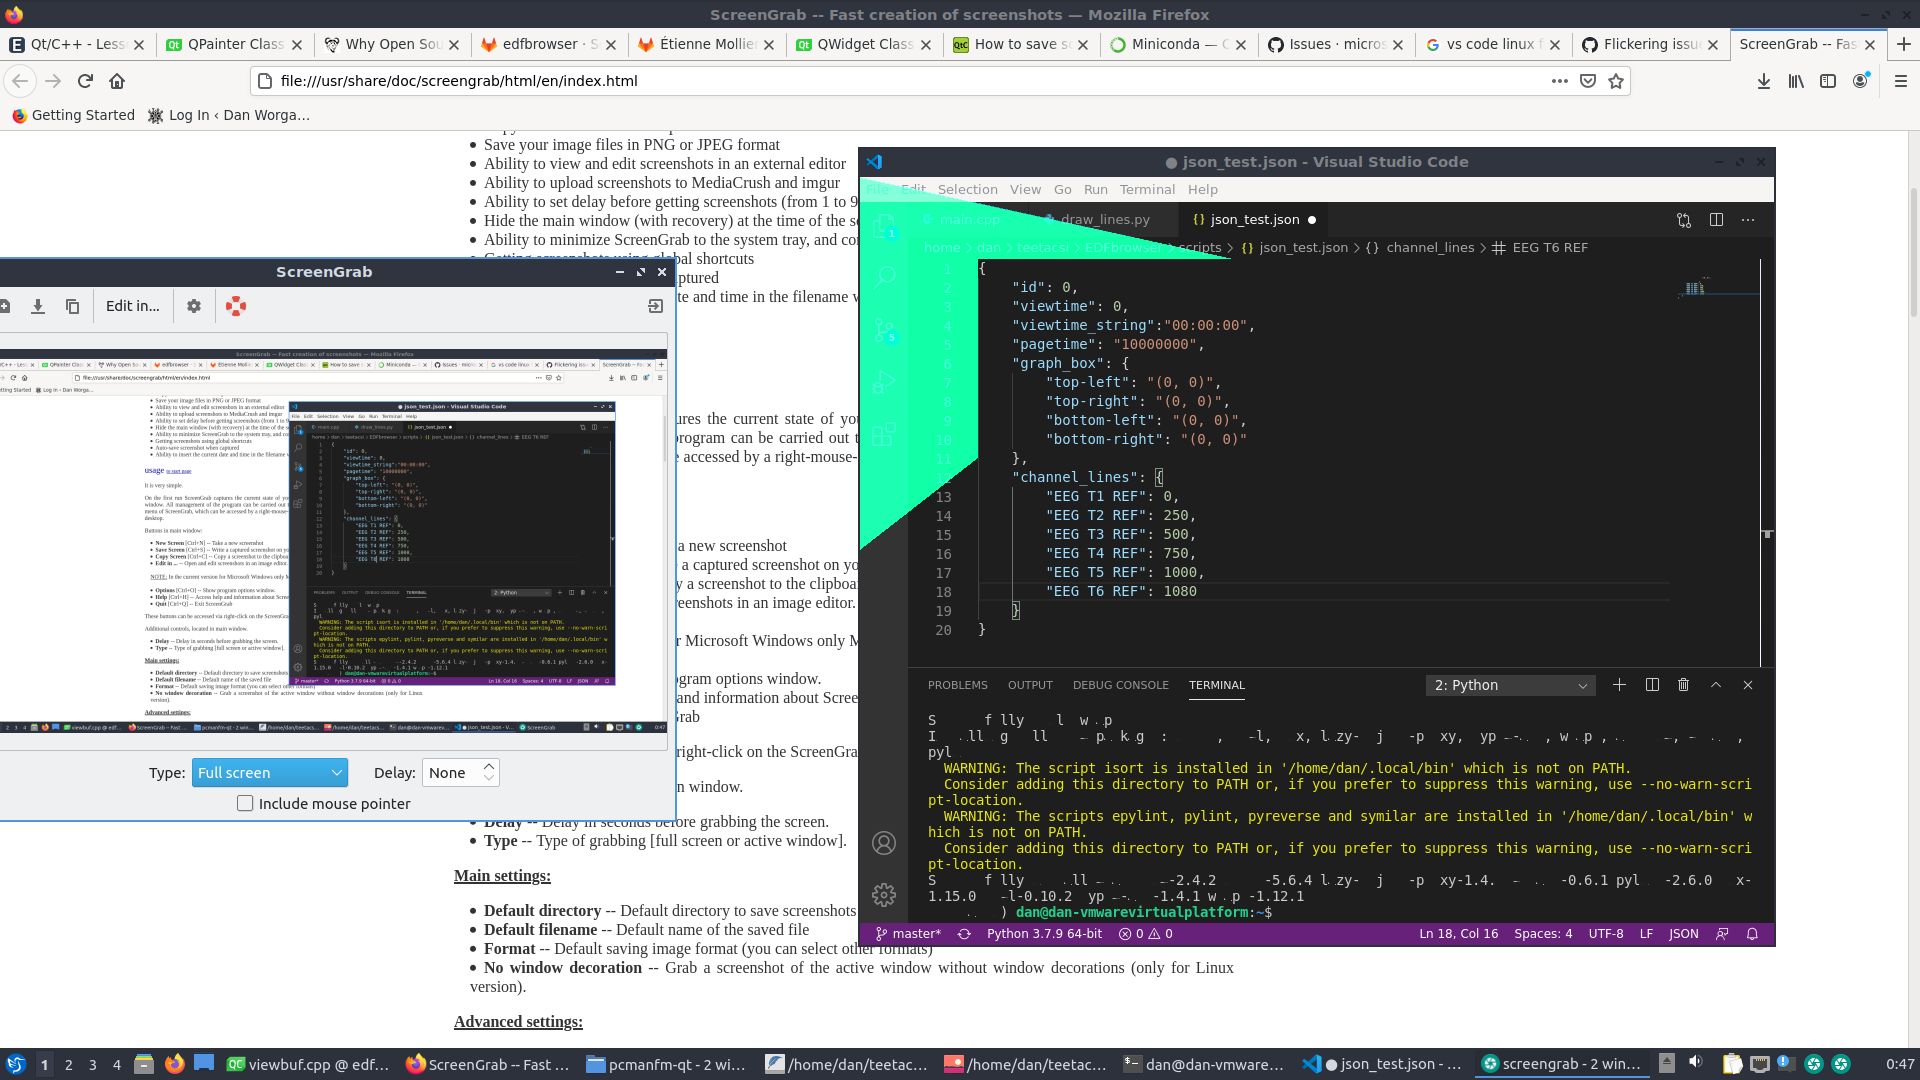Increase the Delay value with the up arrow
The width and height of the screenshot is (1920, 1080).
pos(488,766)
